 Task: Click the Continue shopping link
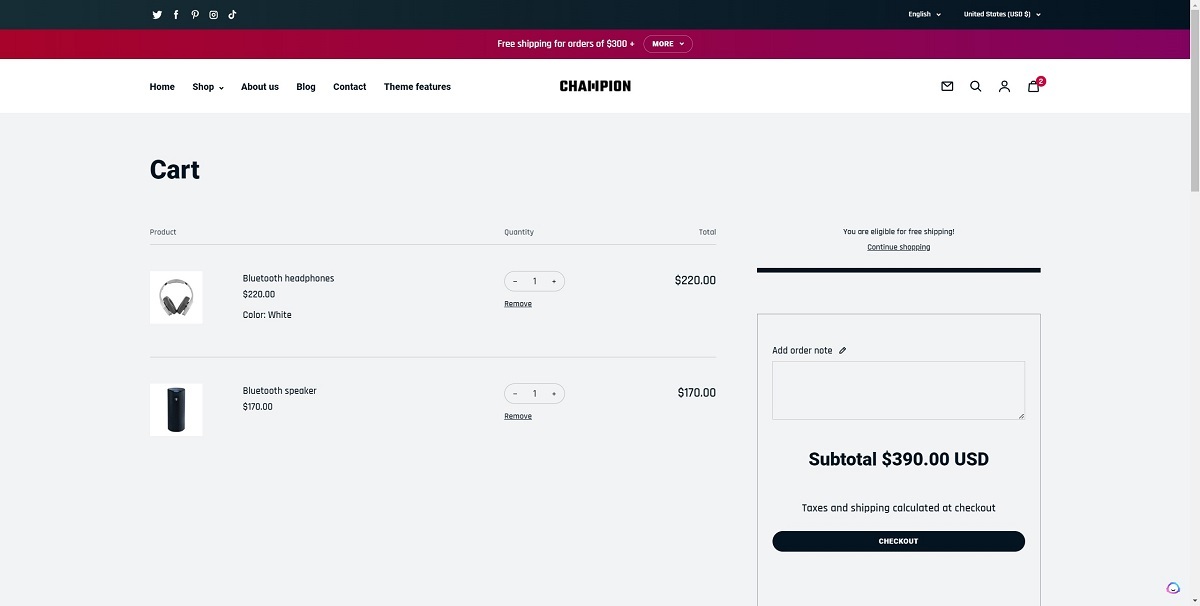pyautogui.click(x=897, y=247)
